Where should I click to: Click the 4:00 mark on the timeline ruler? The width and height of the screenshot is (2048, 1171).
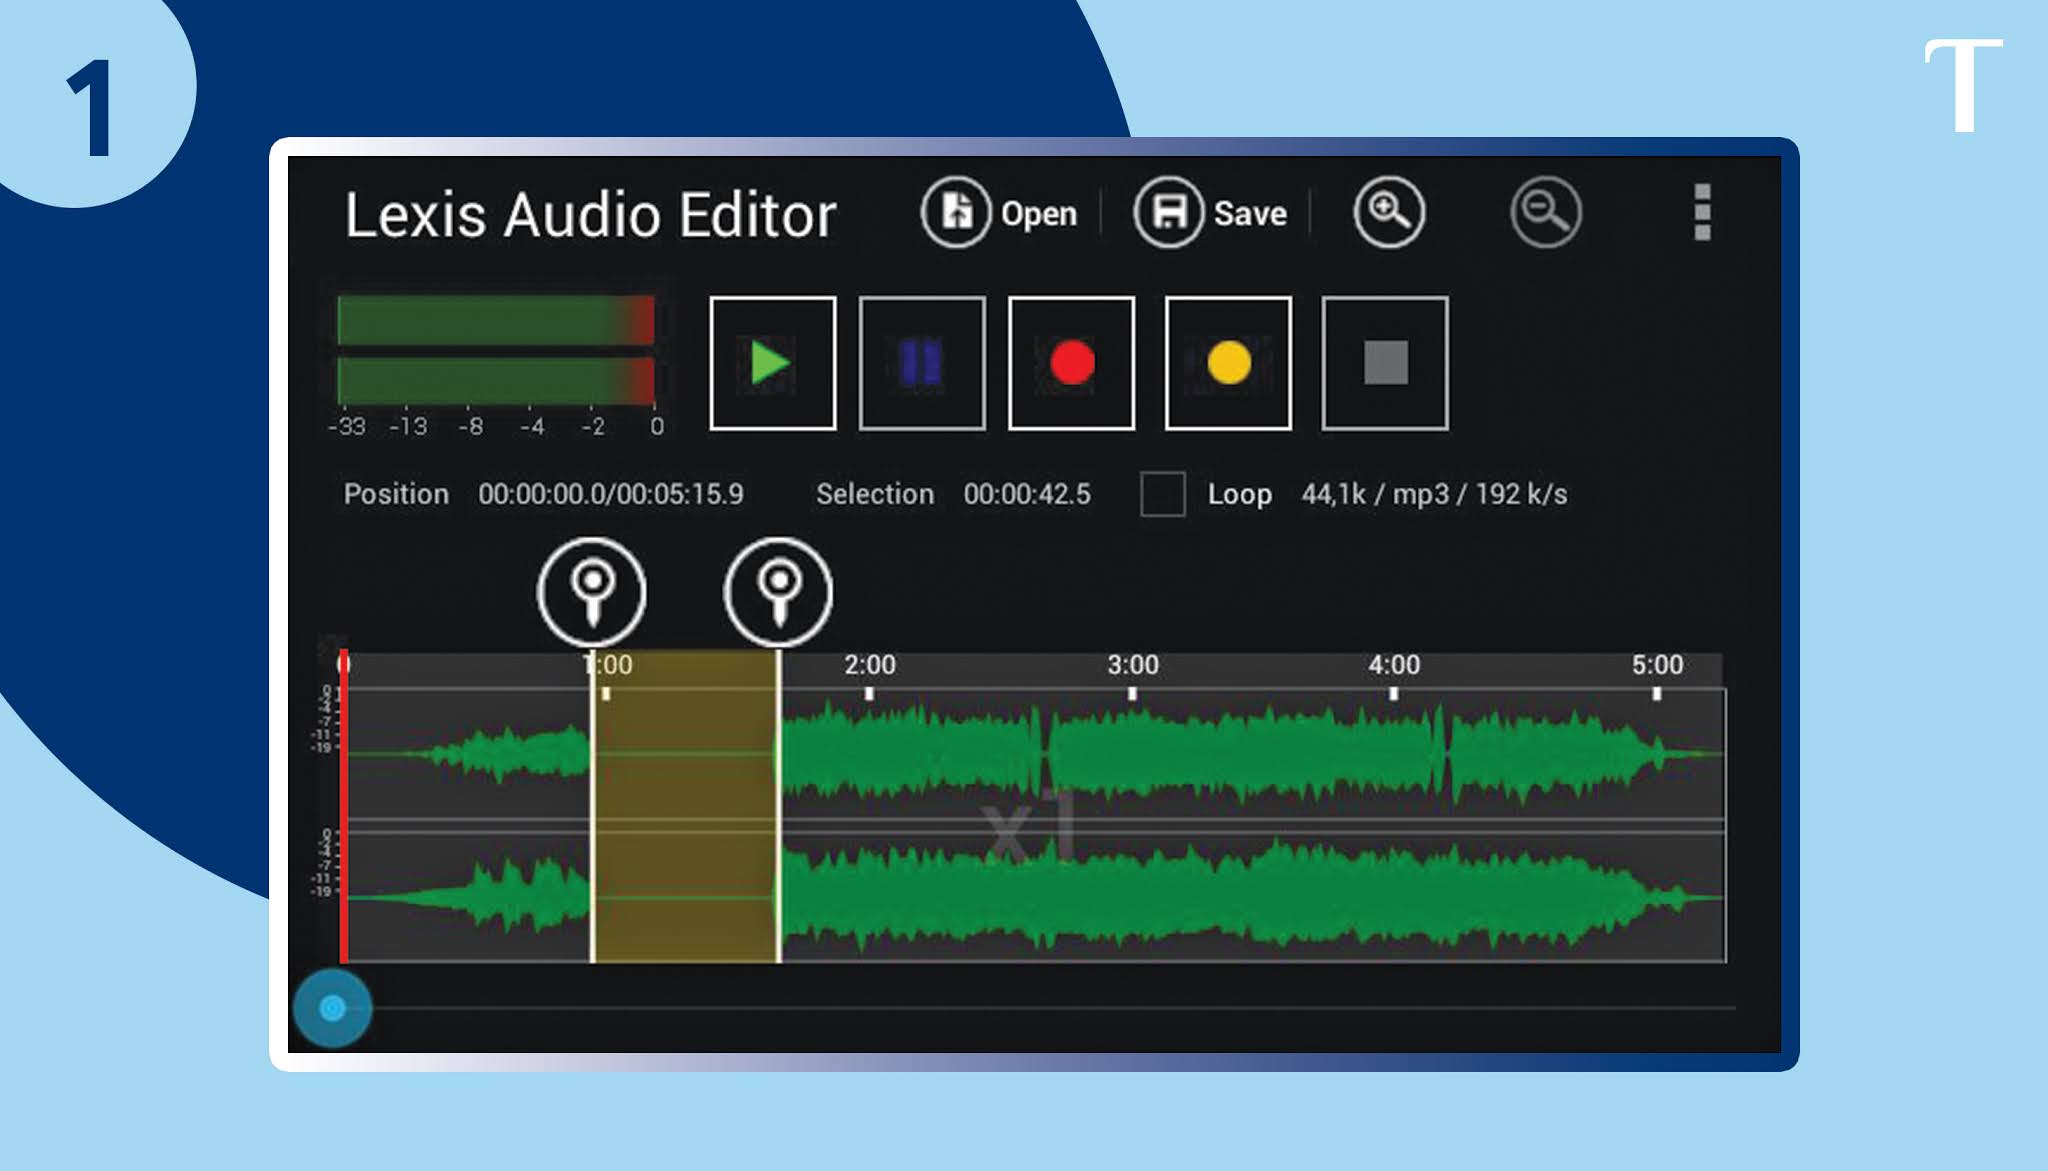1394,665
